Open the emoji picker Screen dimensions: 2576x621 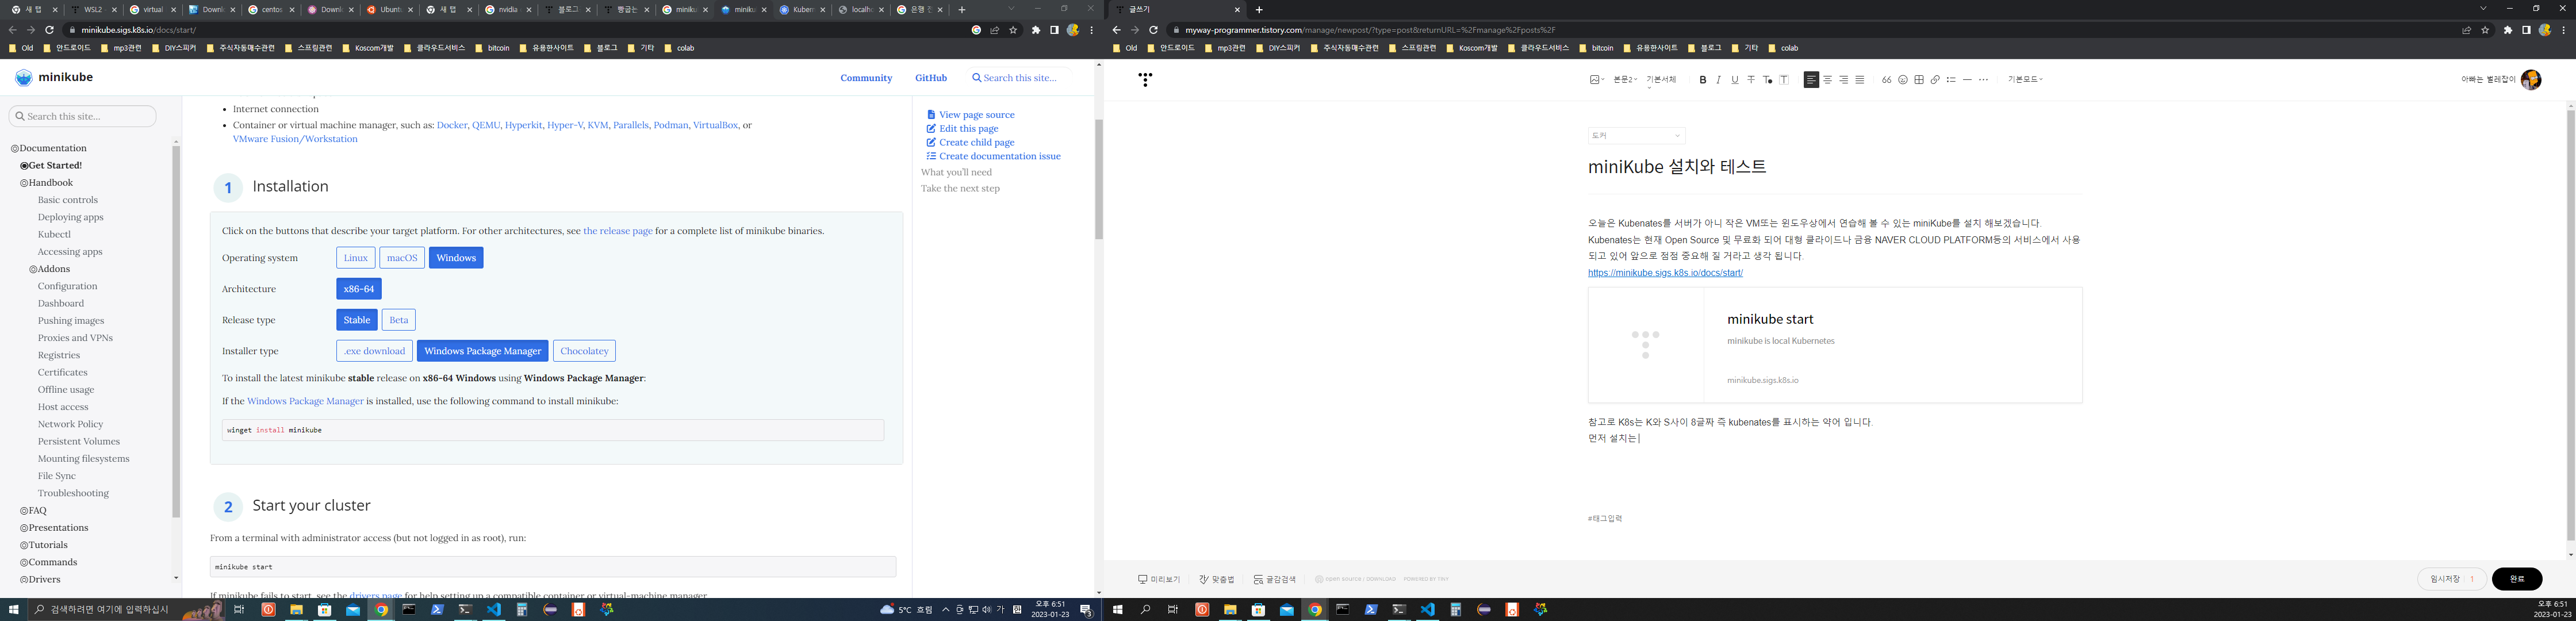(1902, 80)
